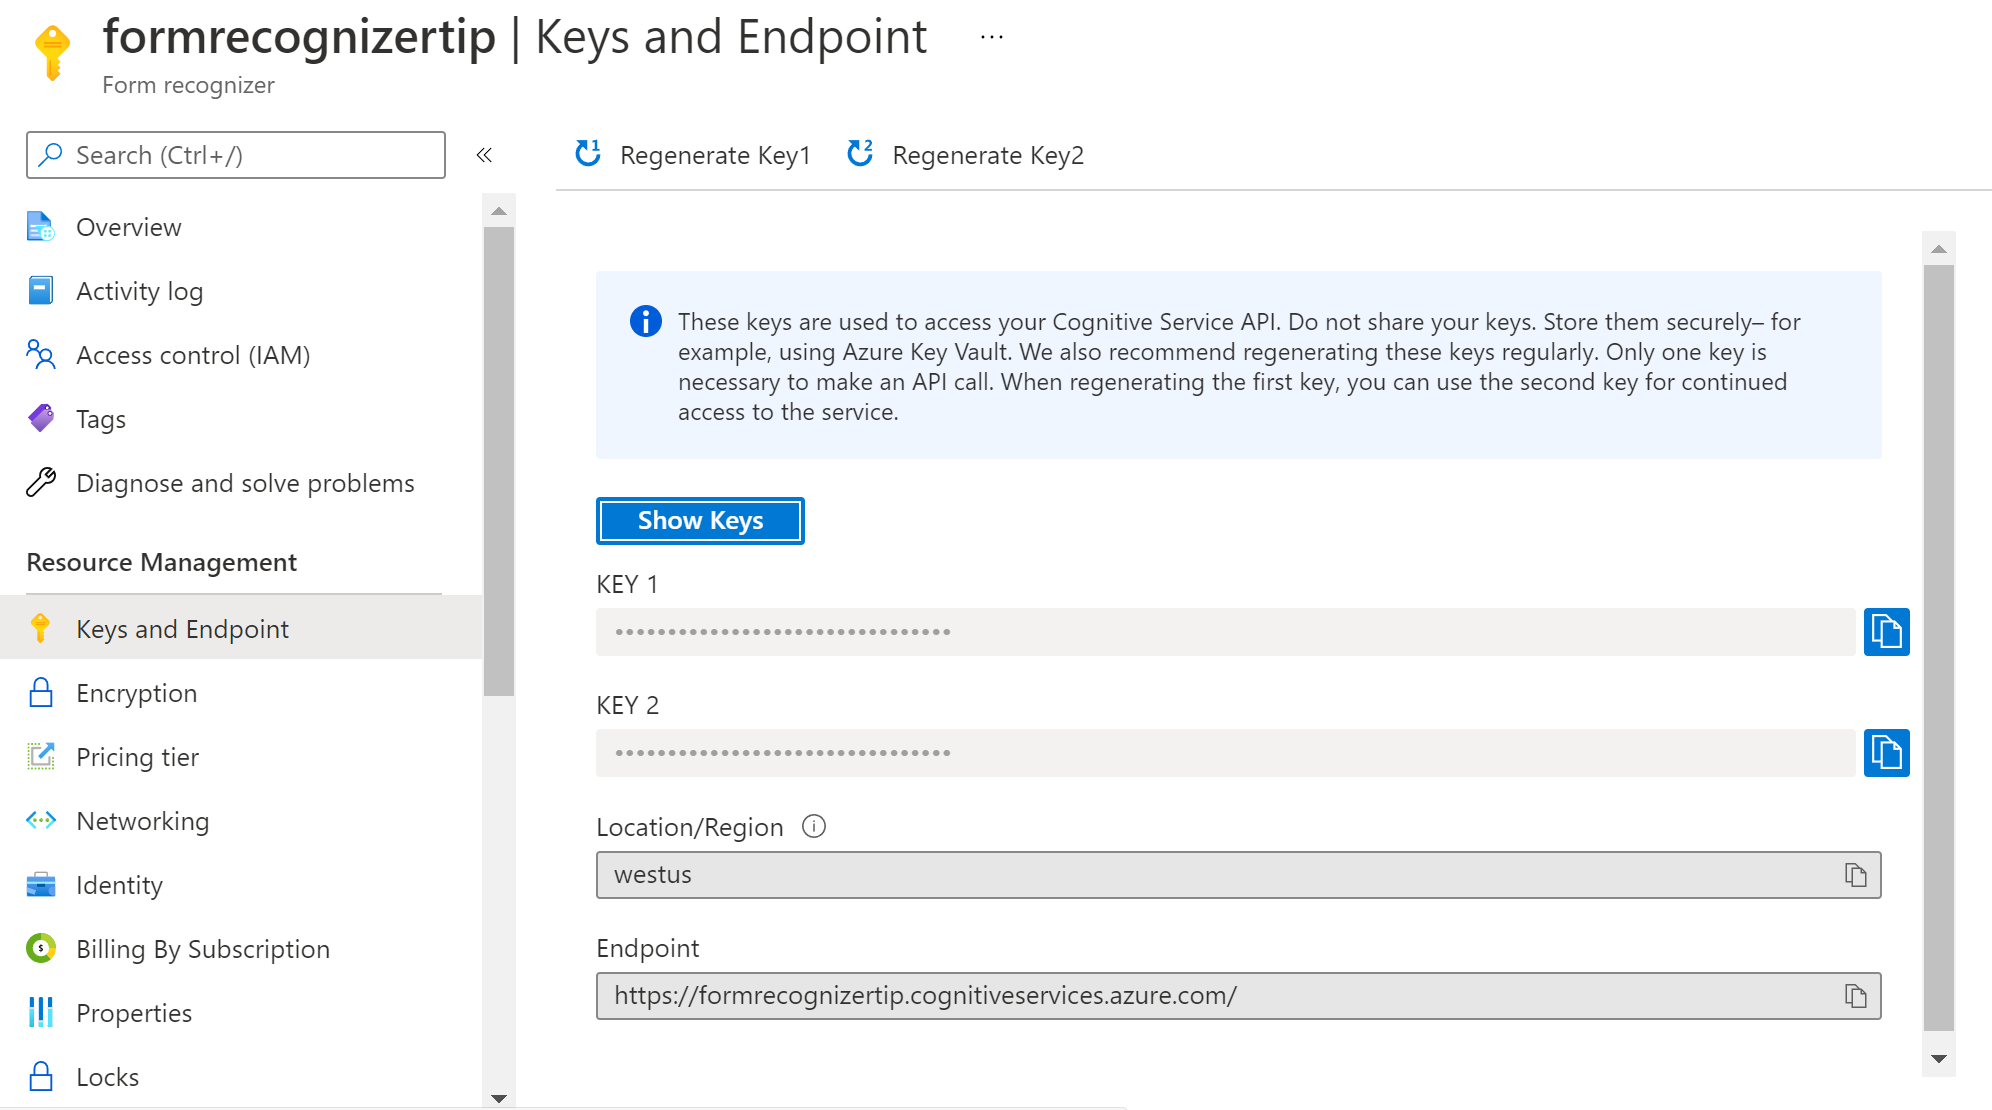Click the purple Tags icon

pos(41,419)
